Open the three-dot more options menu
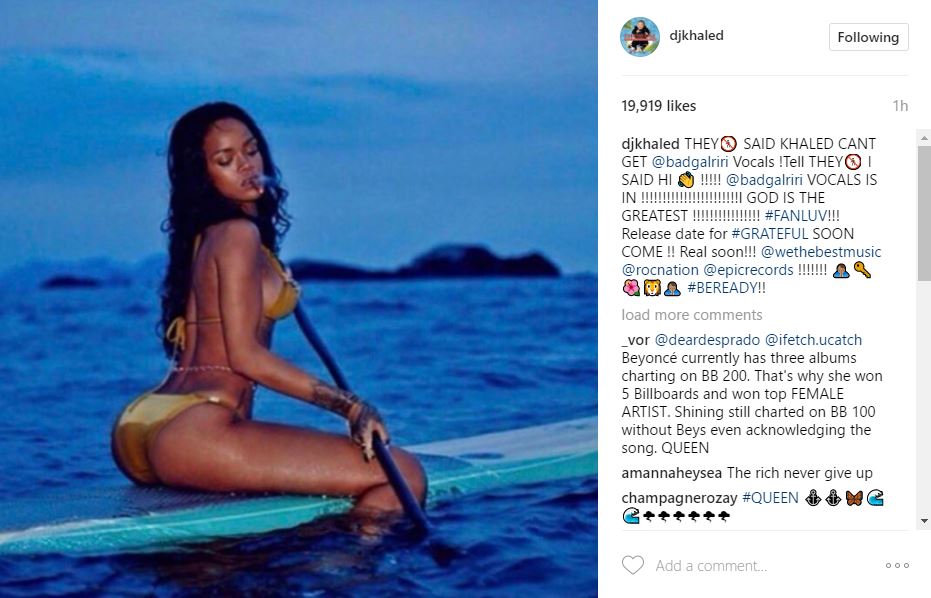Screen dimensions: 931x598 pyautogui.click(x=897, y=565)
